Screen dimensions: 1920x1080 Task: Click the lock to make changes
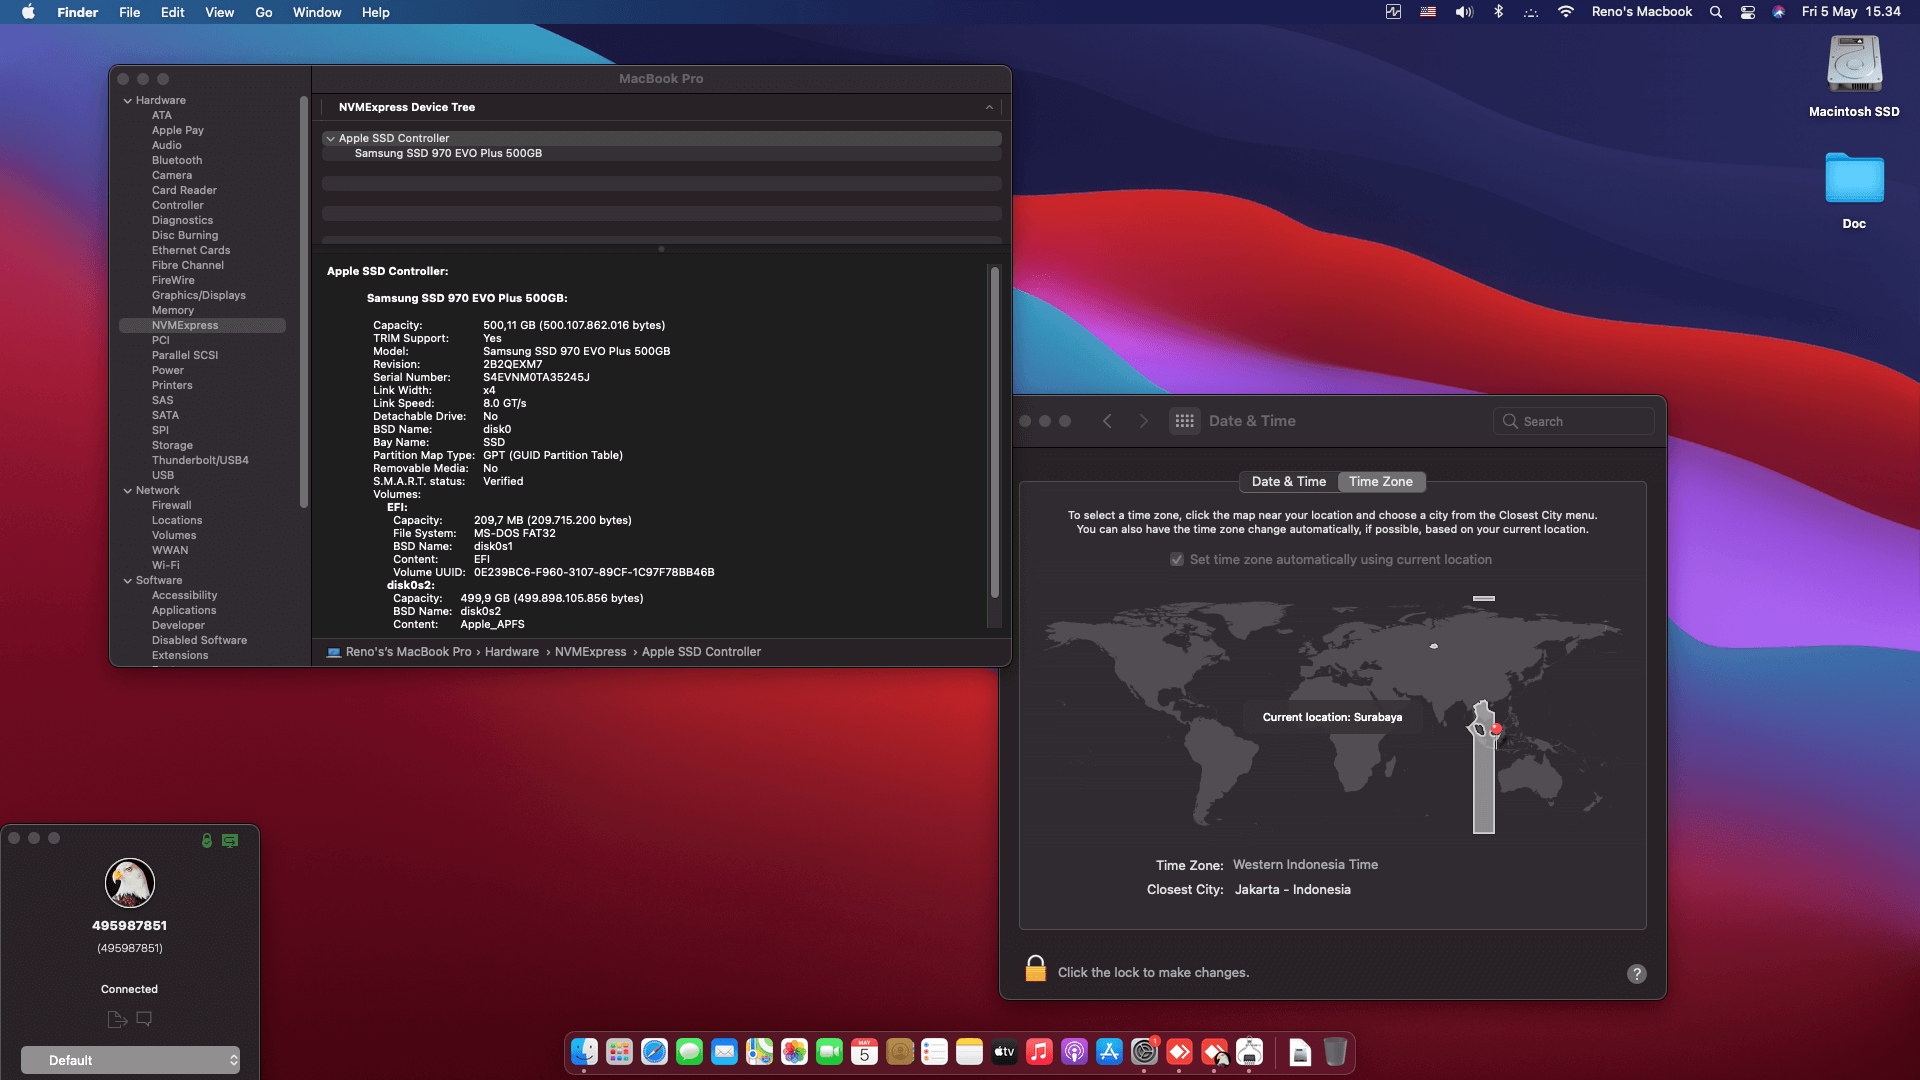1035,969
